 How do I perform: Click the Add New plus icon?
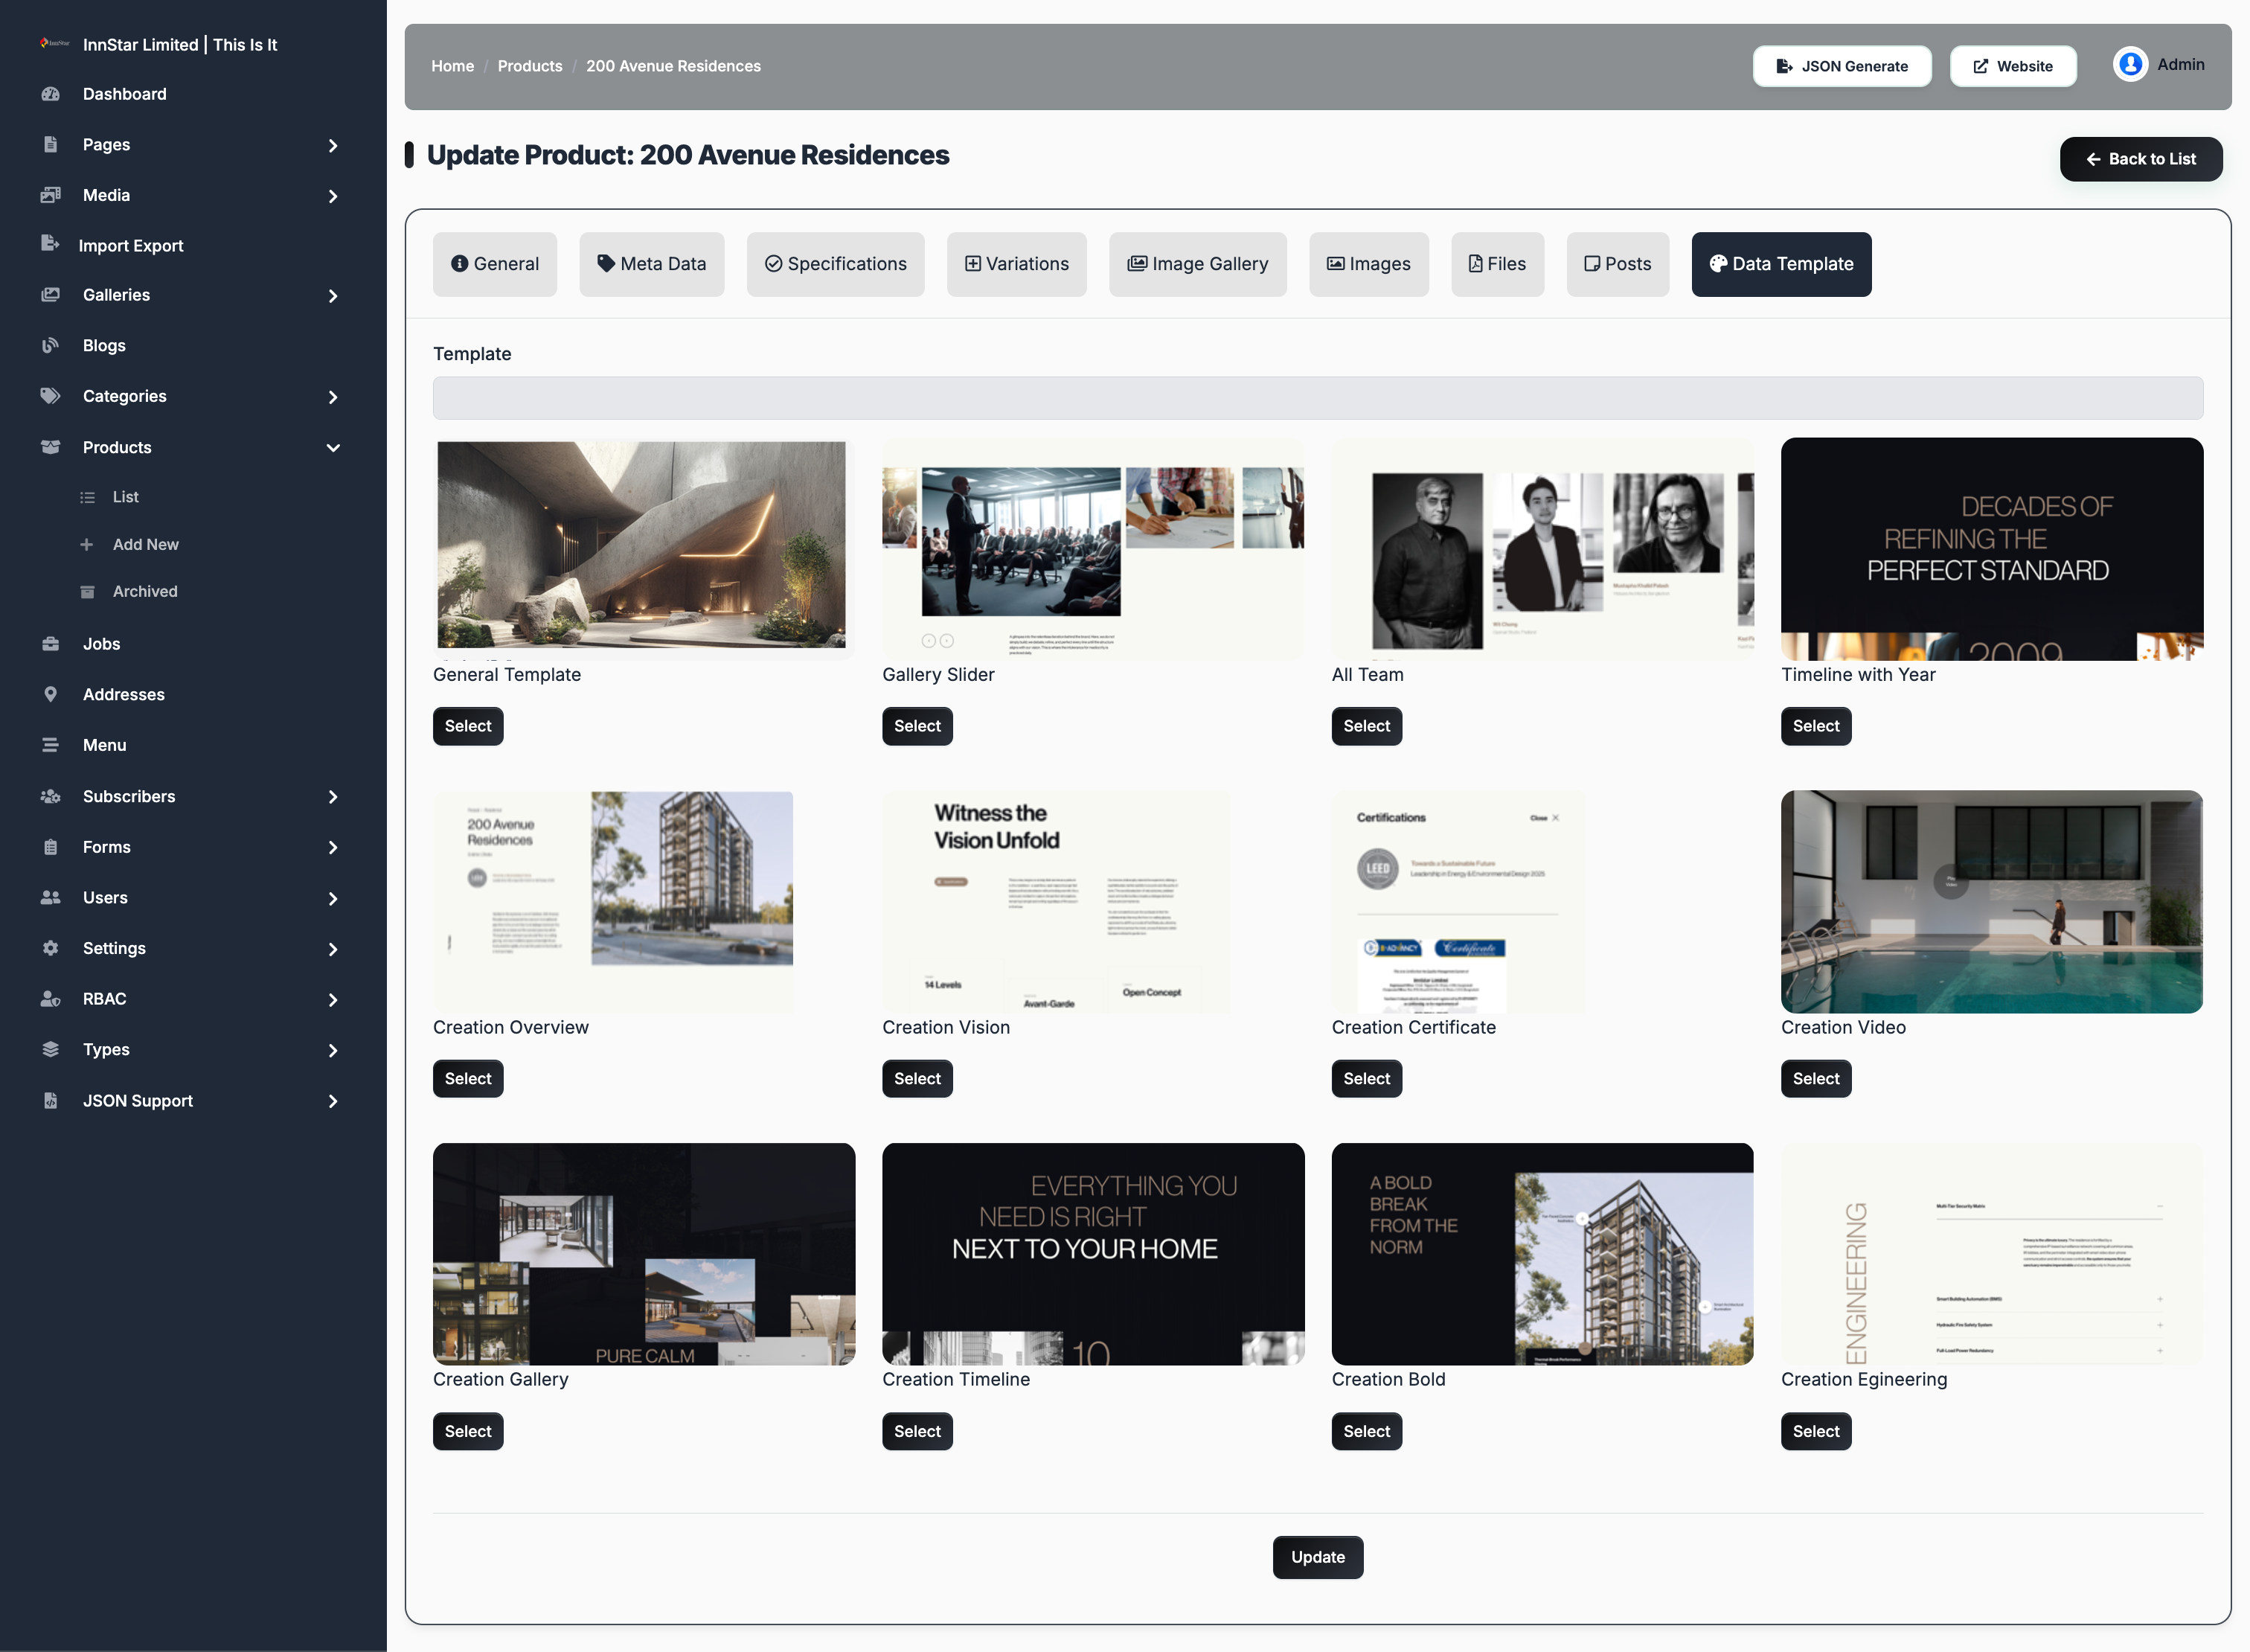[87, 544]
